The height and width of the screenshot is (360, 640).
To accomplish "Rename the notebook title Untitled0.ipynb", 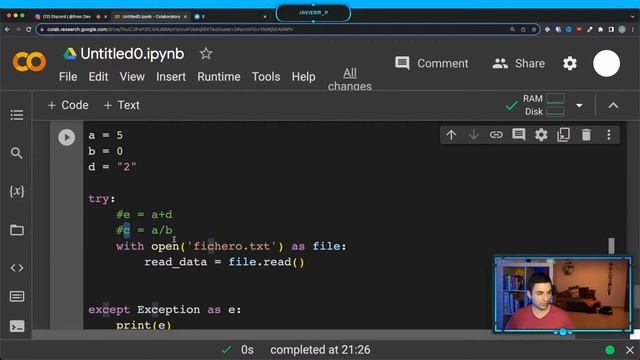I will point(132,54).
